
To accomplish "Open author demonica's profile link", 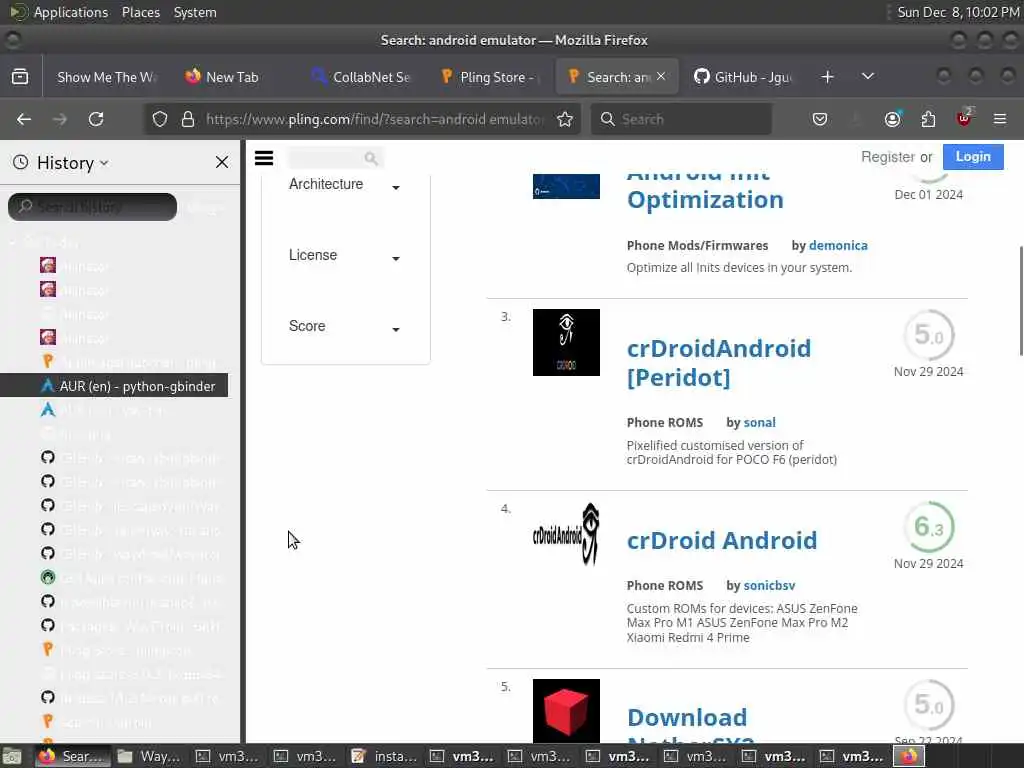I will point(838,246).
